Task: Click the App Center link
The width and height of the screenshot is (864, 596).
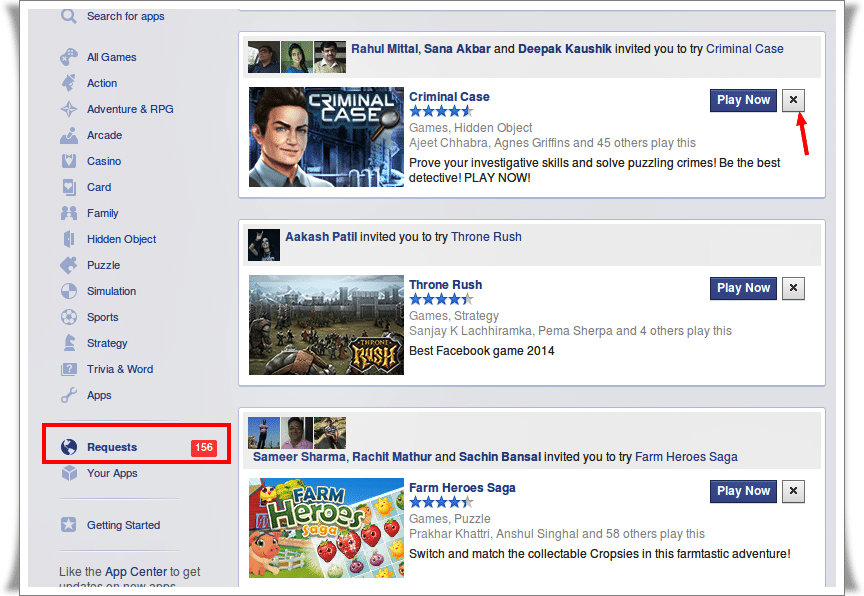Action: pyautogui.click(x=136, y=572)
